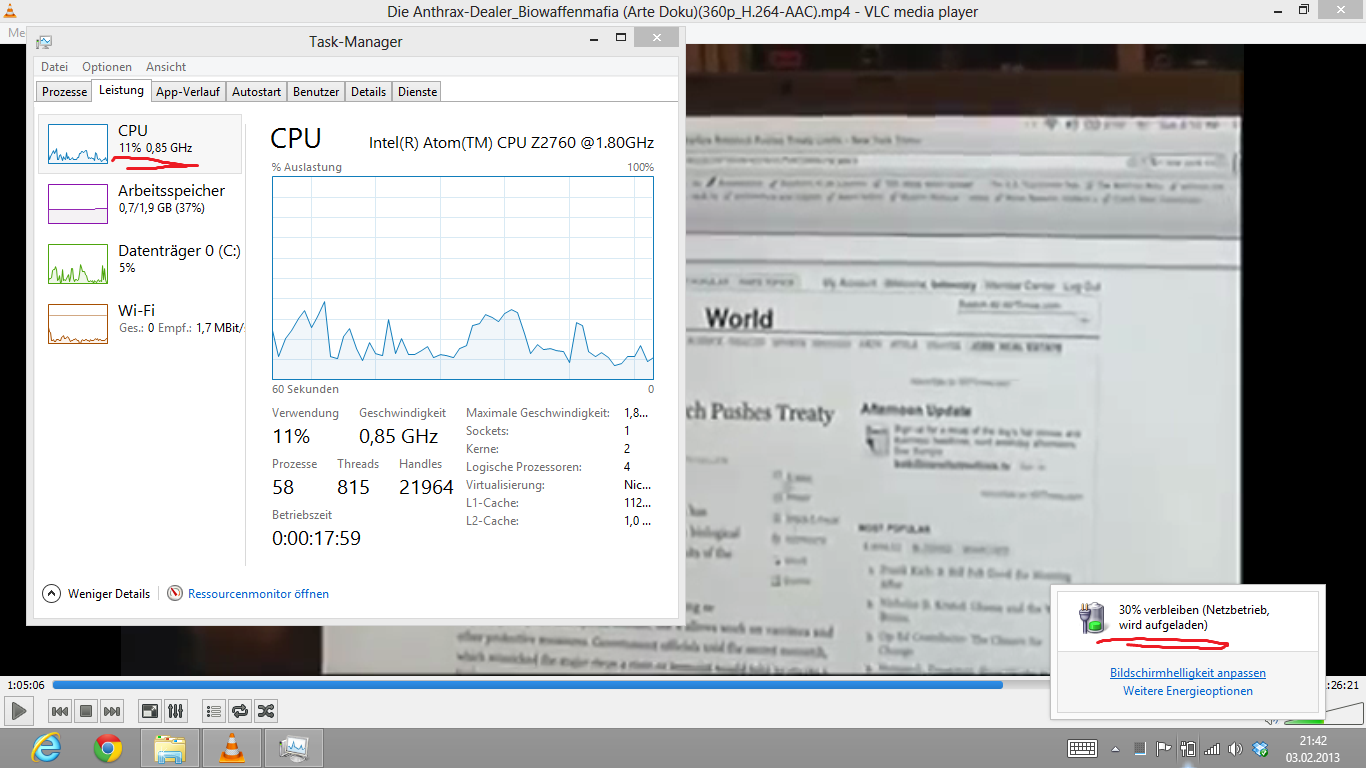Click the battery icon in the power popup
This screenshot has width=1366, height=768.
(x=1092, y=617)
